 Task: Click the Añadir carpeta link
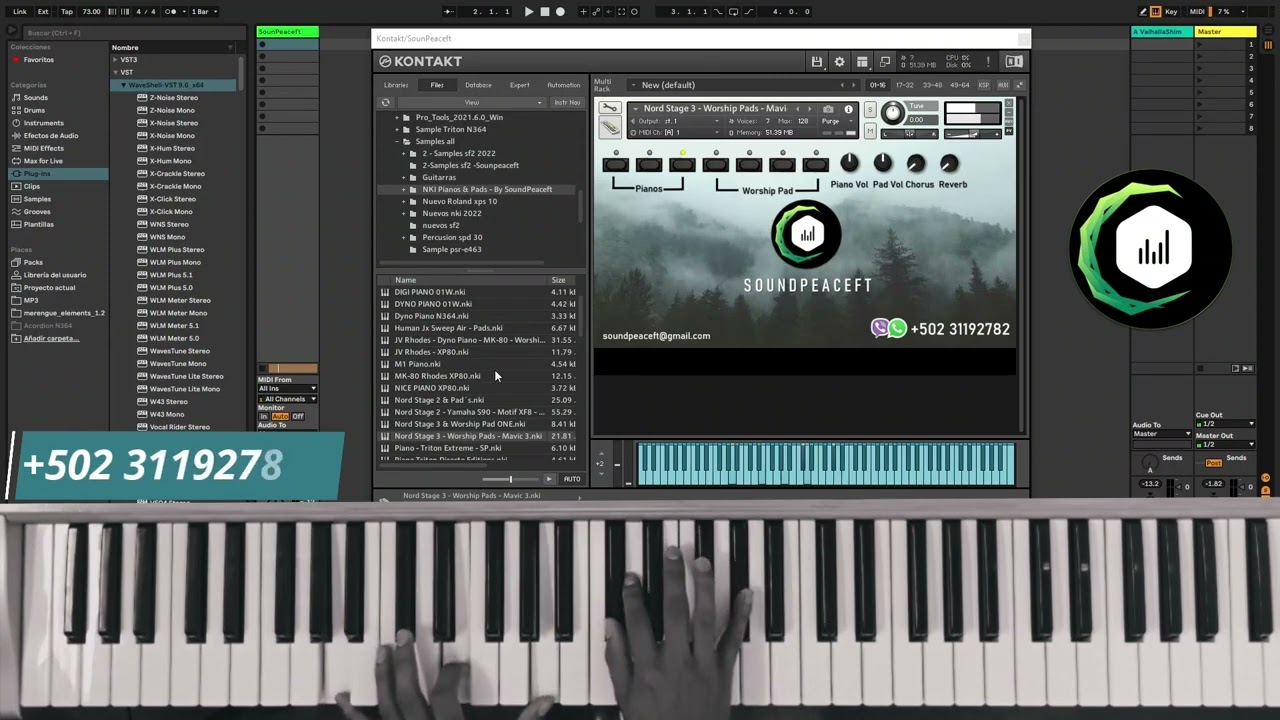pos(50,338)
